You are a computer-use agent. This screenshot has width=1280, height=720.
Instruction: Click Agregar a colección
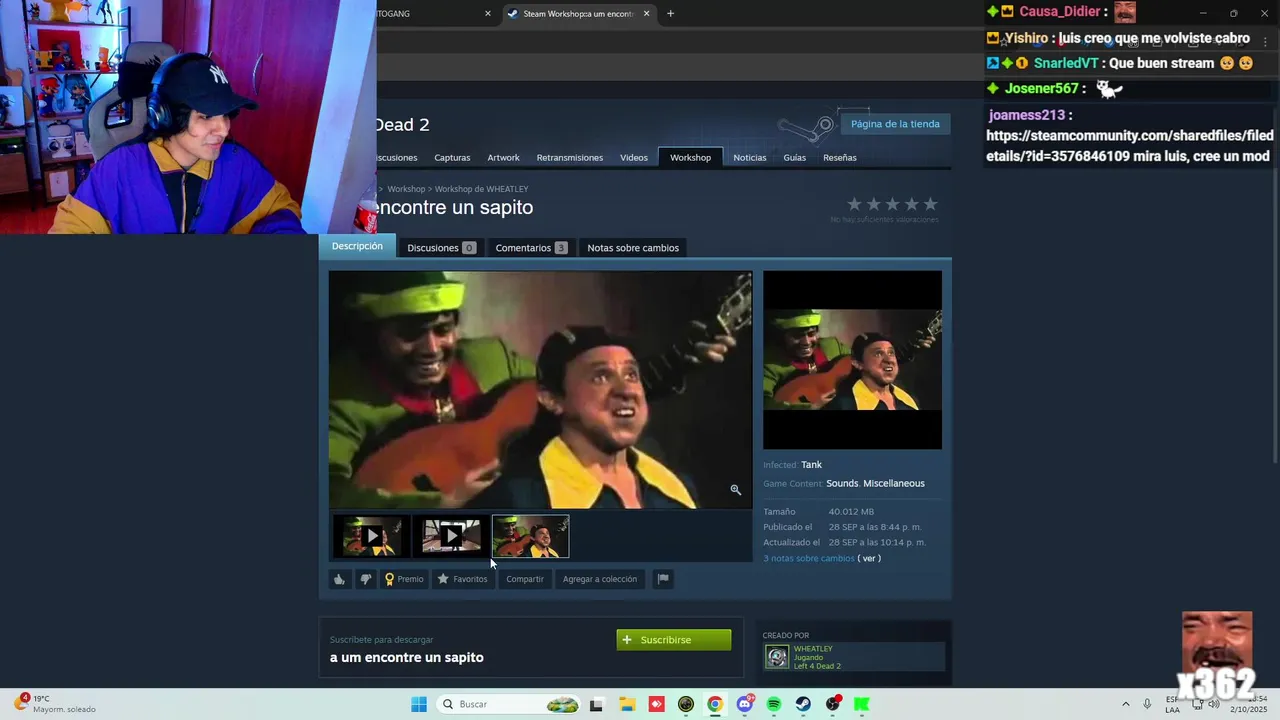point(600,579)
